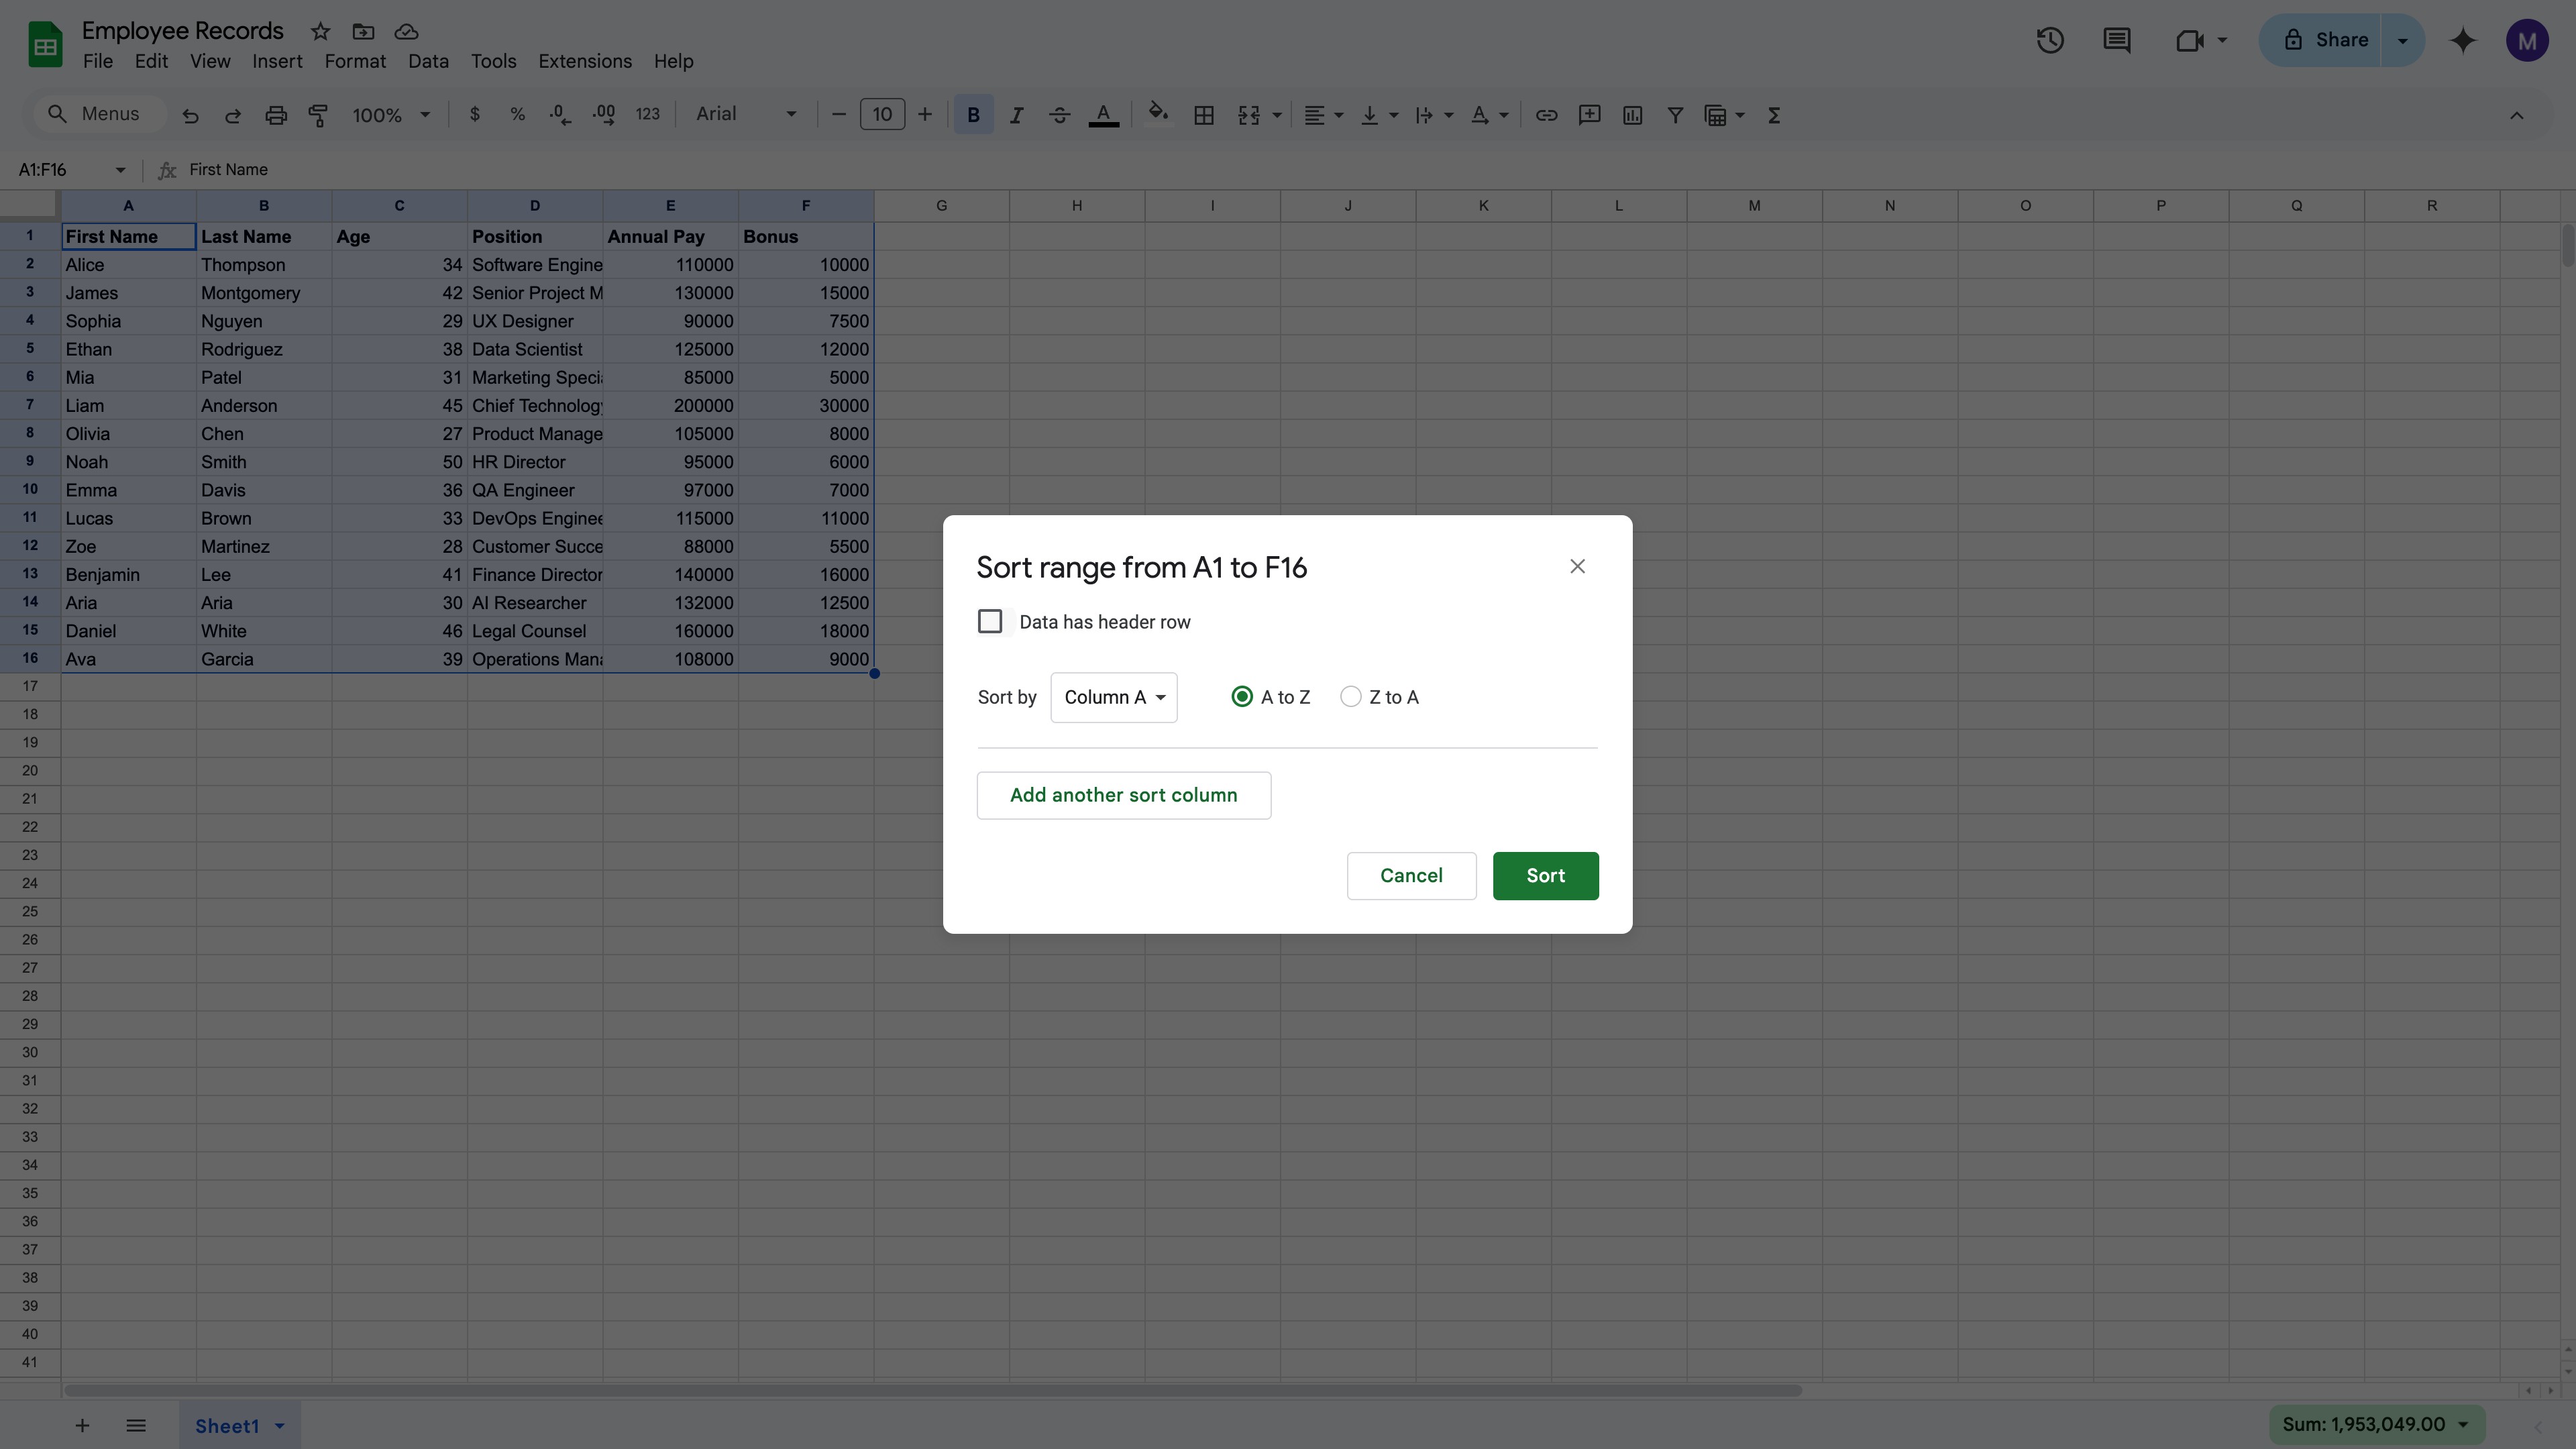Click the Share button
The height and width of the screenshot is (1449, 2576).
tap(2321, 40)
